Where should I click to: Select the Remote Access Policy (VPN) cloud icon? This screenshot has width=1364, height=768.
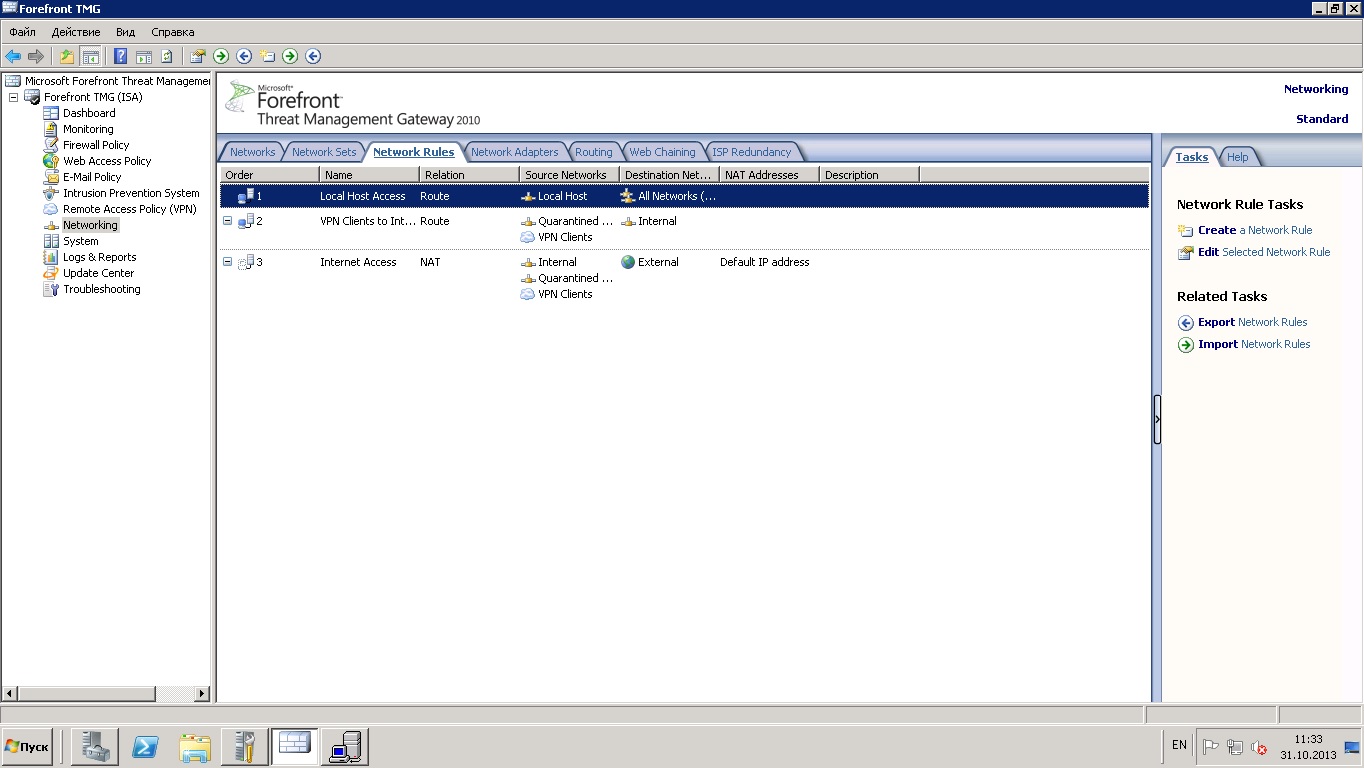pyautogui.click(x=51, y=209)
